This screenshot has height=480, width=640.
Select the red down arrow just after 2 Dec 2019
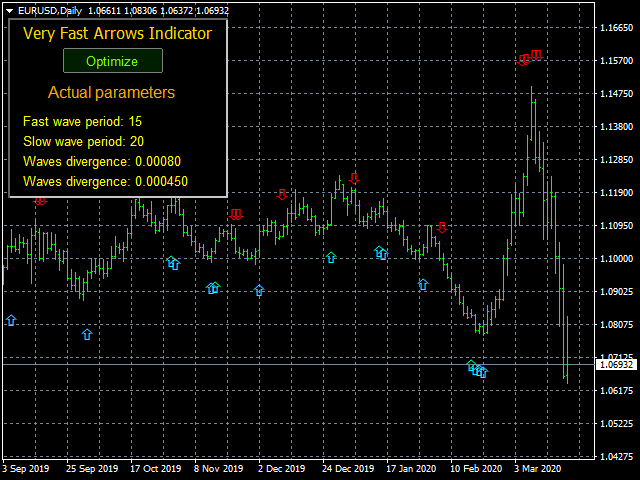[282, 194]
